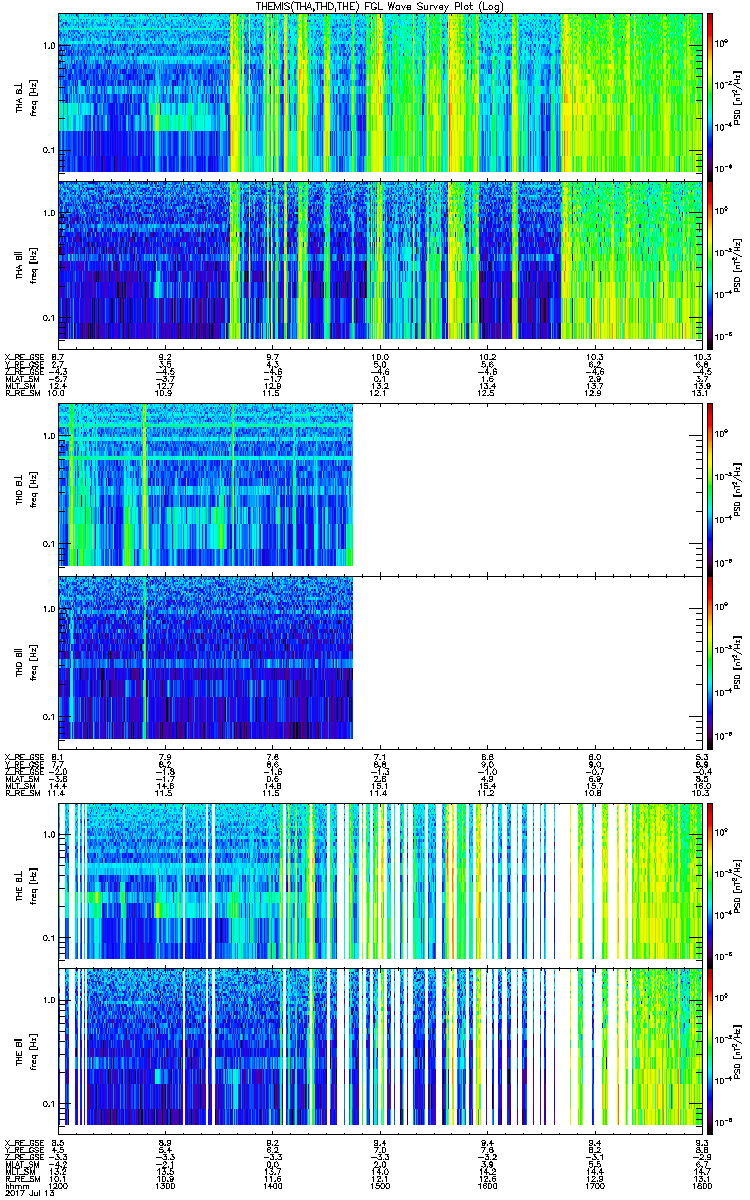Image resolution: width=750 pixels, height=1200 pixels.
Task: Click the '0.1' tick on THA B⊥ frequency axis
Action: coord(48,151)
